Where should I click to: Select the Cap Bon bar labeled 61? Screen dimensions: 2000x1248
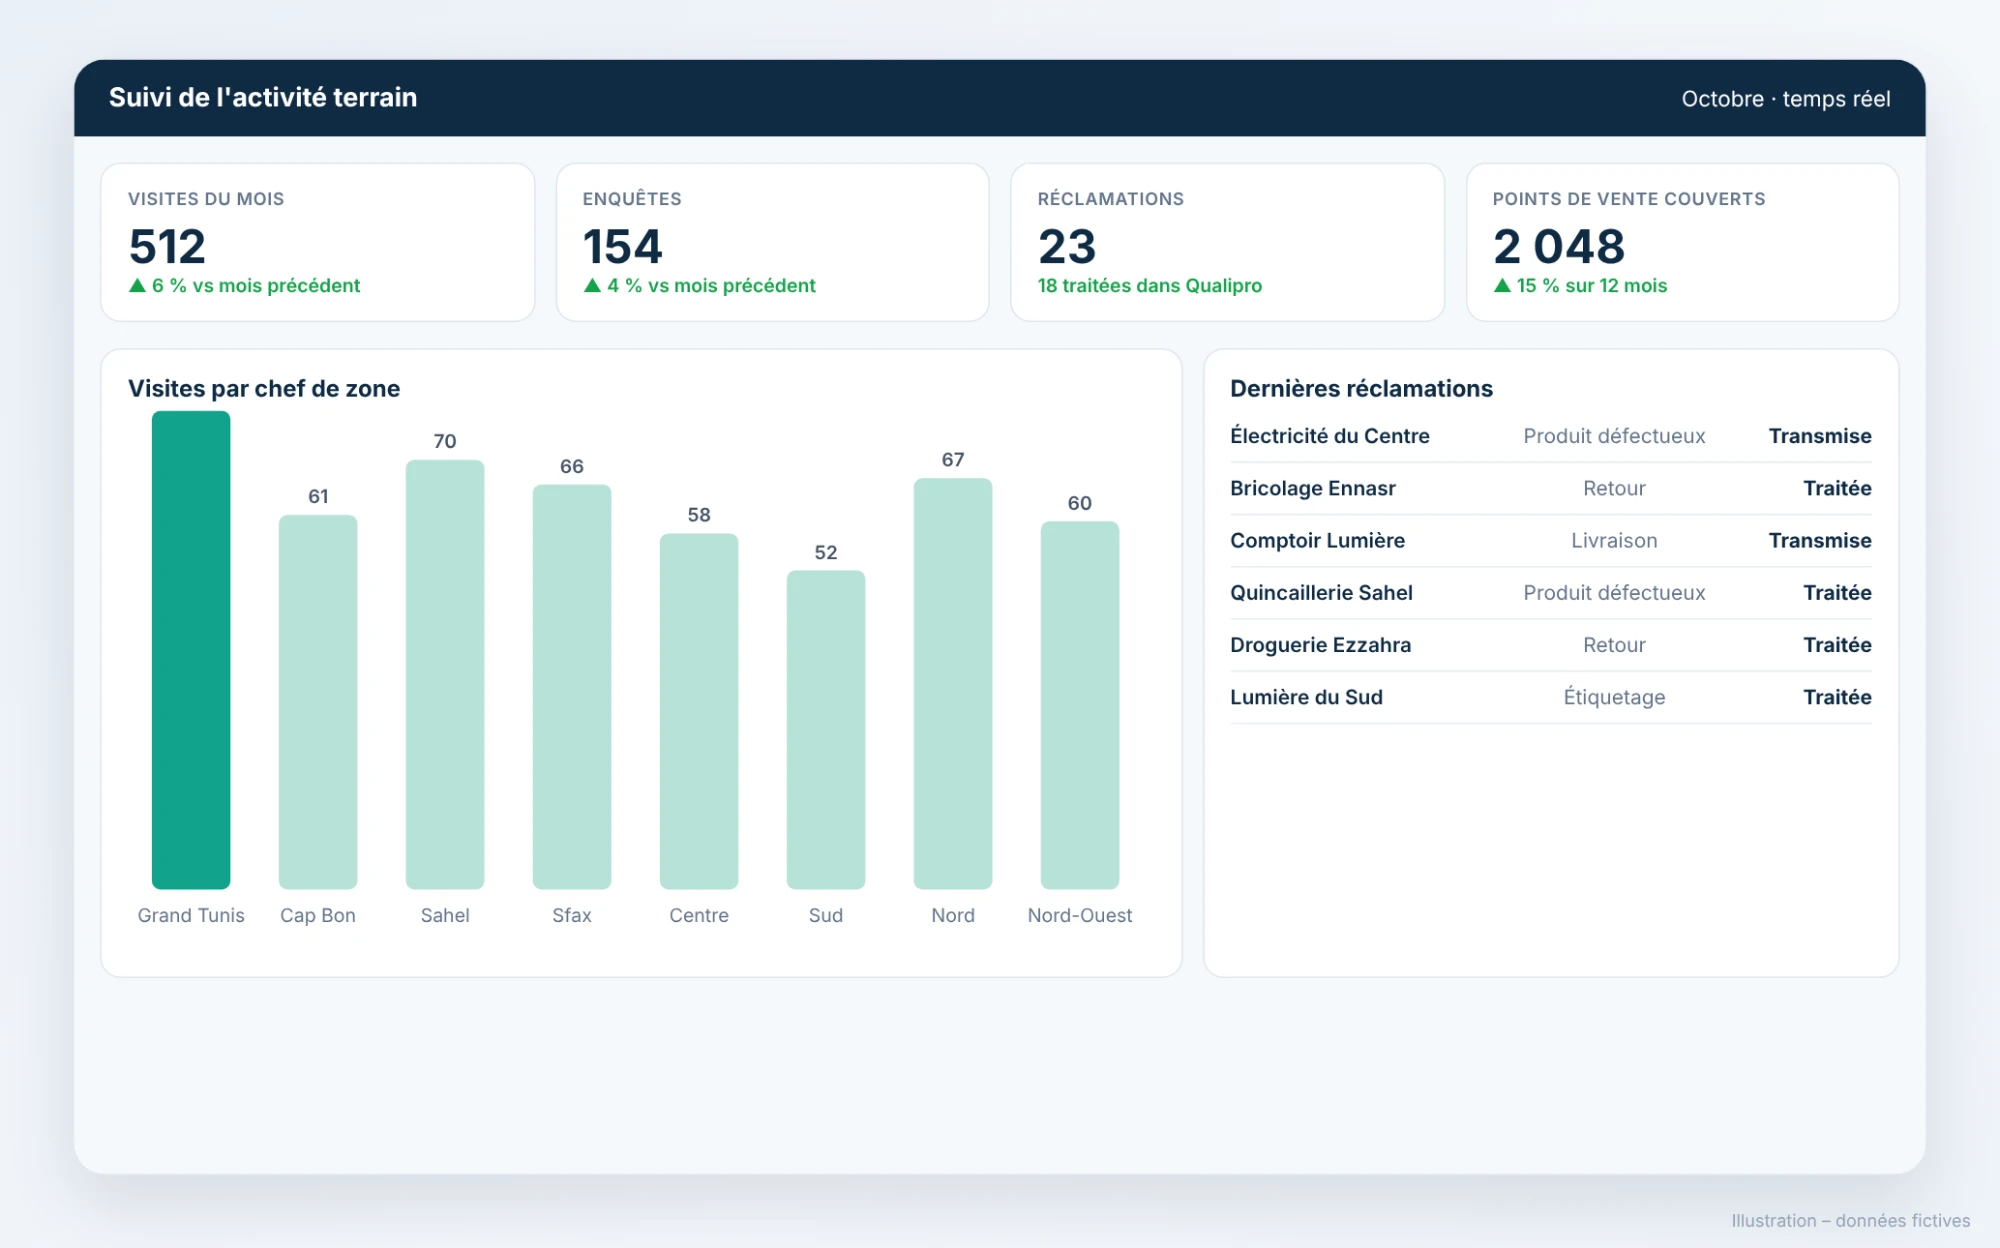[318, 702]
